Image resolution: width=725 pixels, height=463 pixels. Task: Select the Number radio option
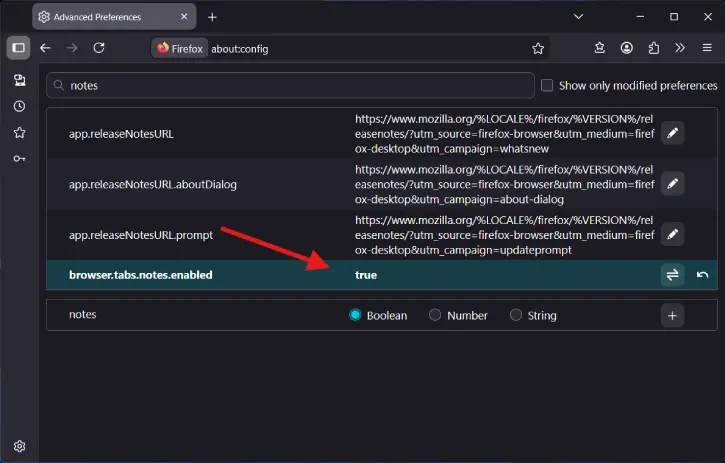point(435,315)
